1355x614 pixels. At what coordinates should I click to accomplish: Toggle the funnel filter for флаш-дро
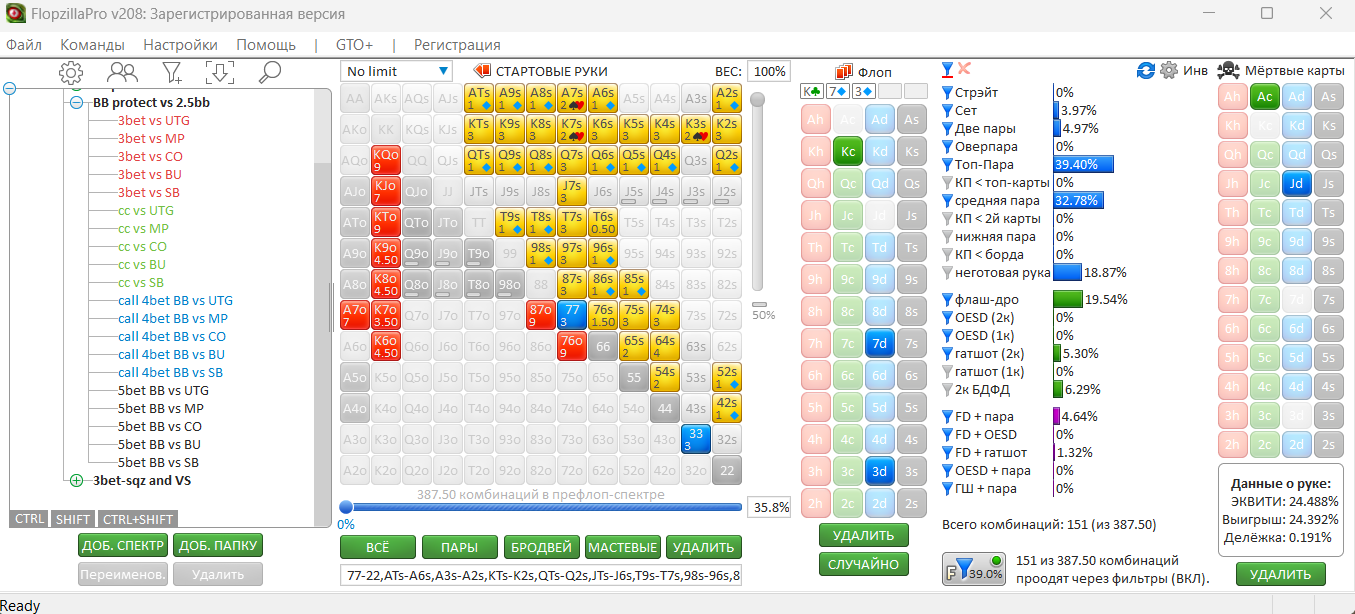click(x=948, y=299)
